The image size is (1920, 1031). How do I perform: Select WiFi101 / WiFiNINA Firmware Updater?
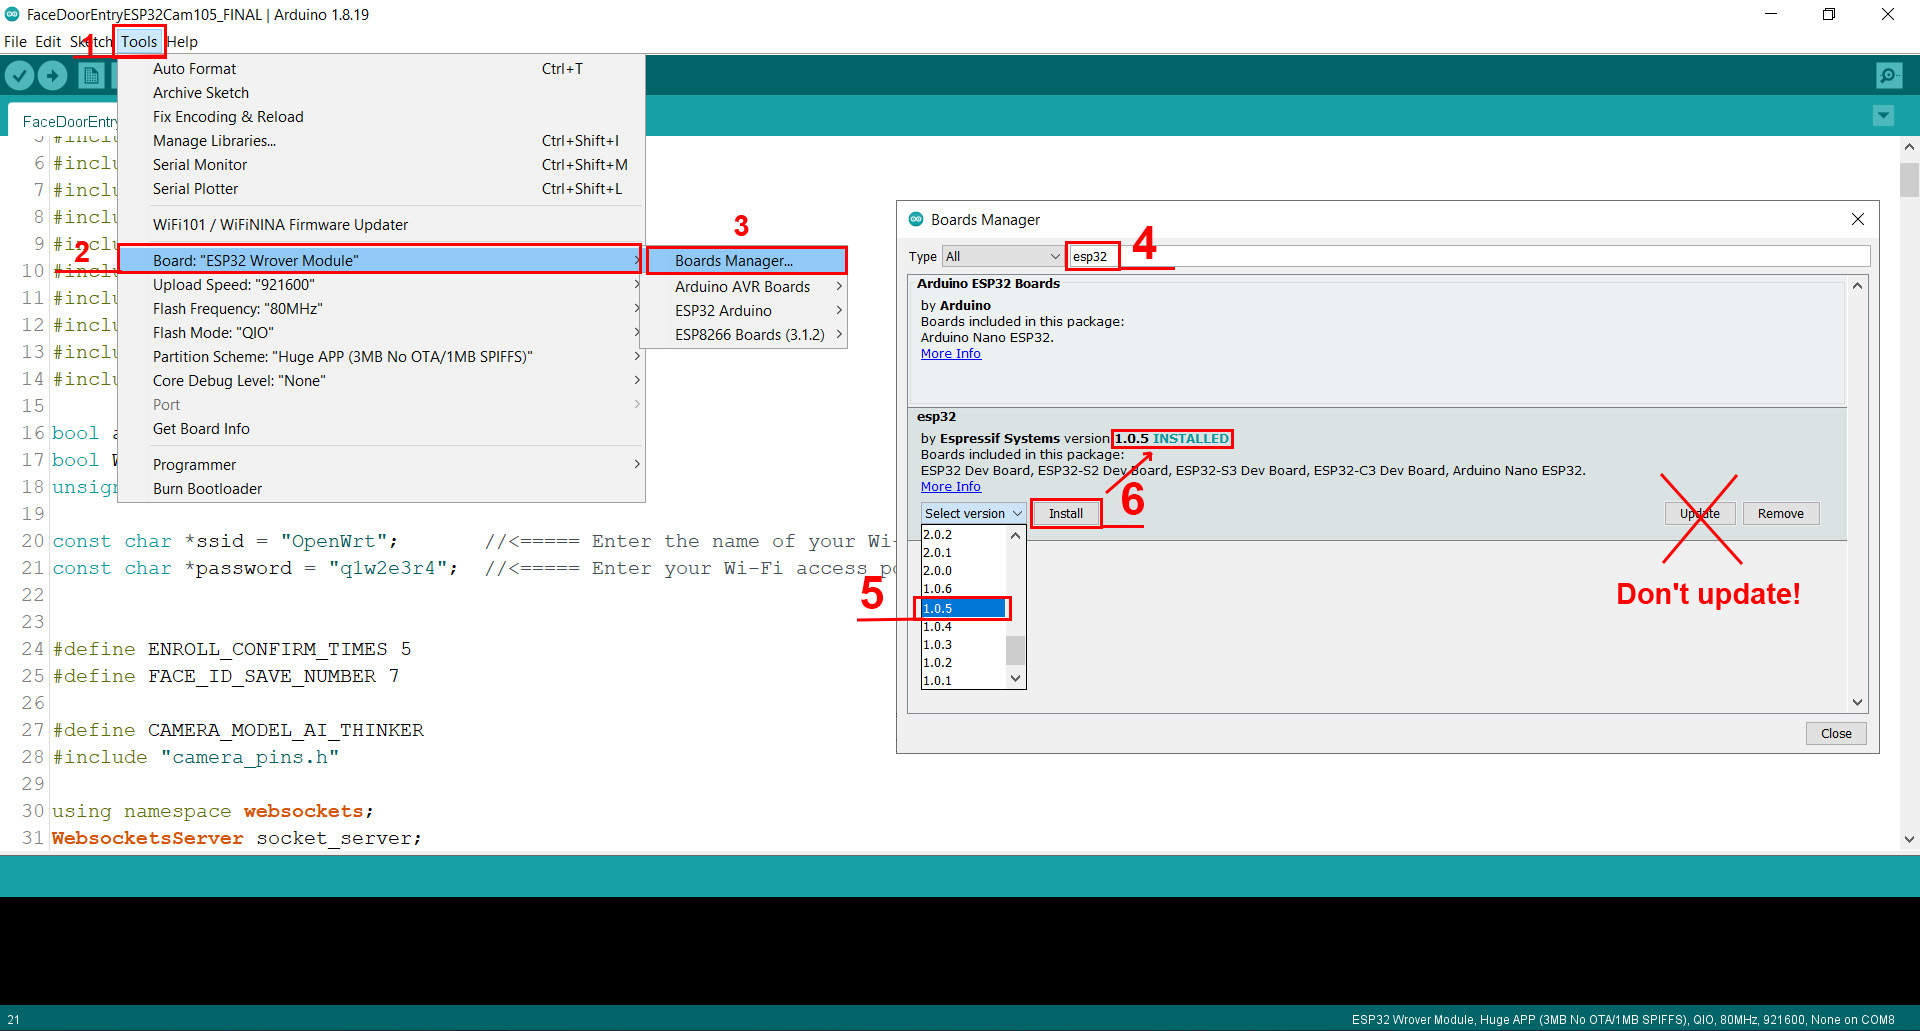(x=381, y=225)
